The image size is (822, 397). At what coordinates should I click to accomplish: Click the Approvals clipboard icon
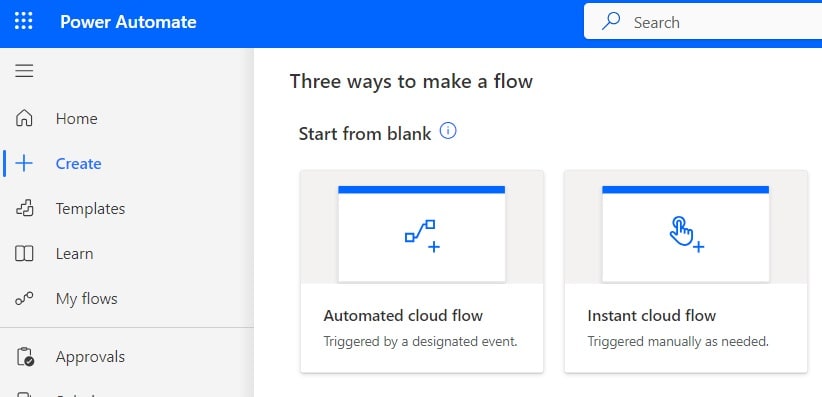point(25,357)
